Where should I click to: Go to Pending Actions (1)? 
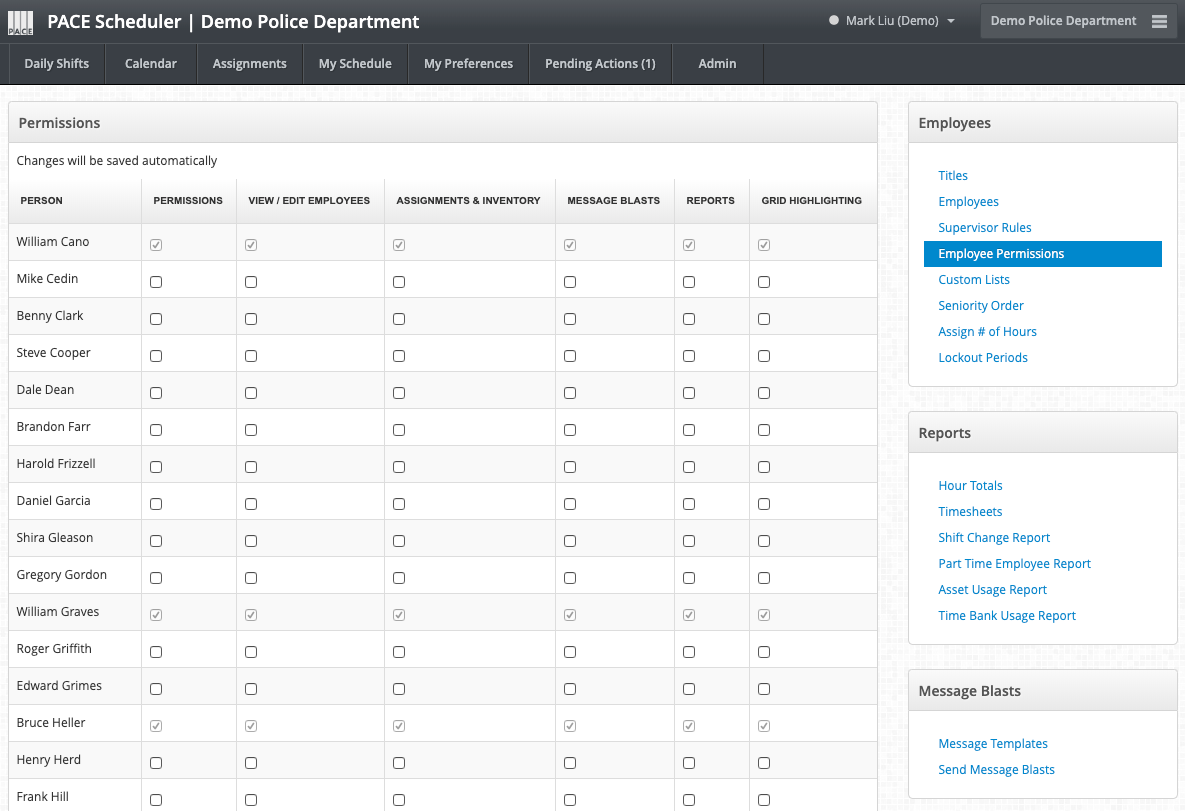[x=600, y=64]
